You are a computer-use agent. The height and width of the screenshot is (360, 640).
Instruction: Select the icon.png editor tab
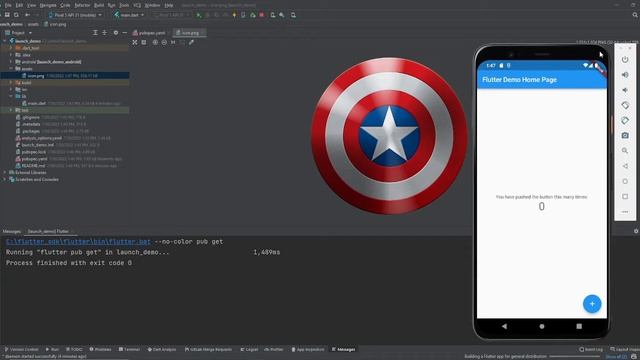[190, 33]
